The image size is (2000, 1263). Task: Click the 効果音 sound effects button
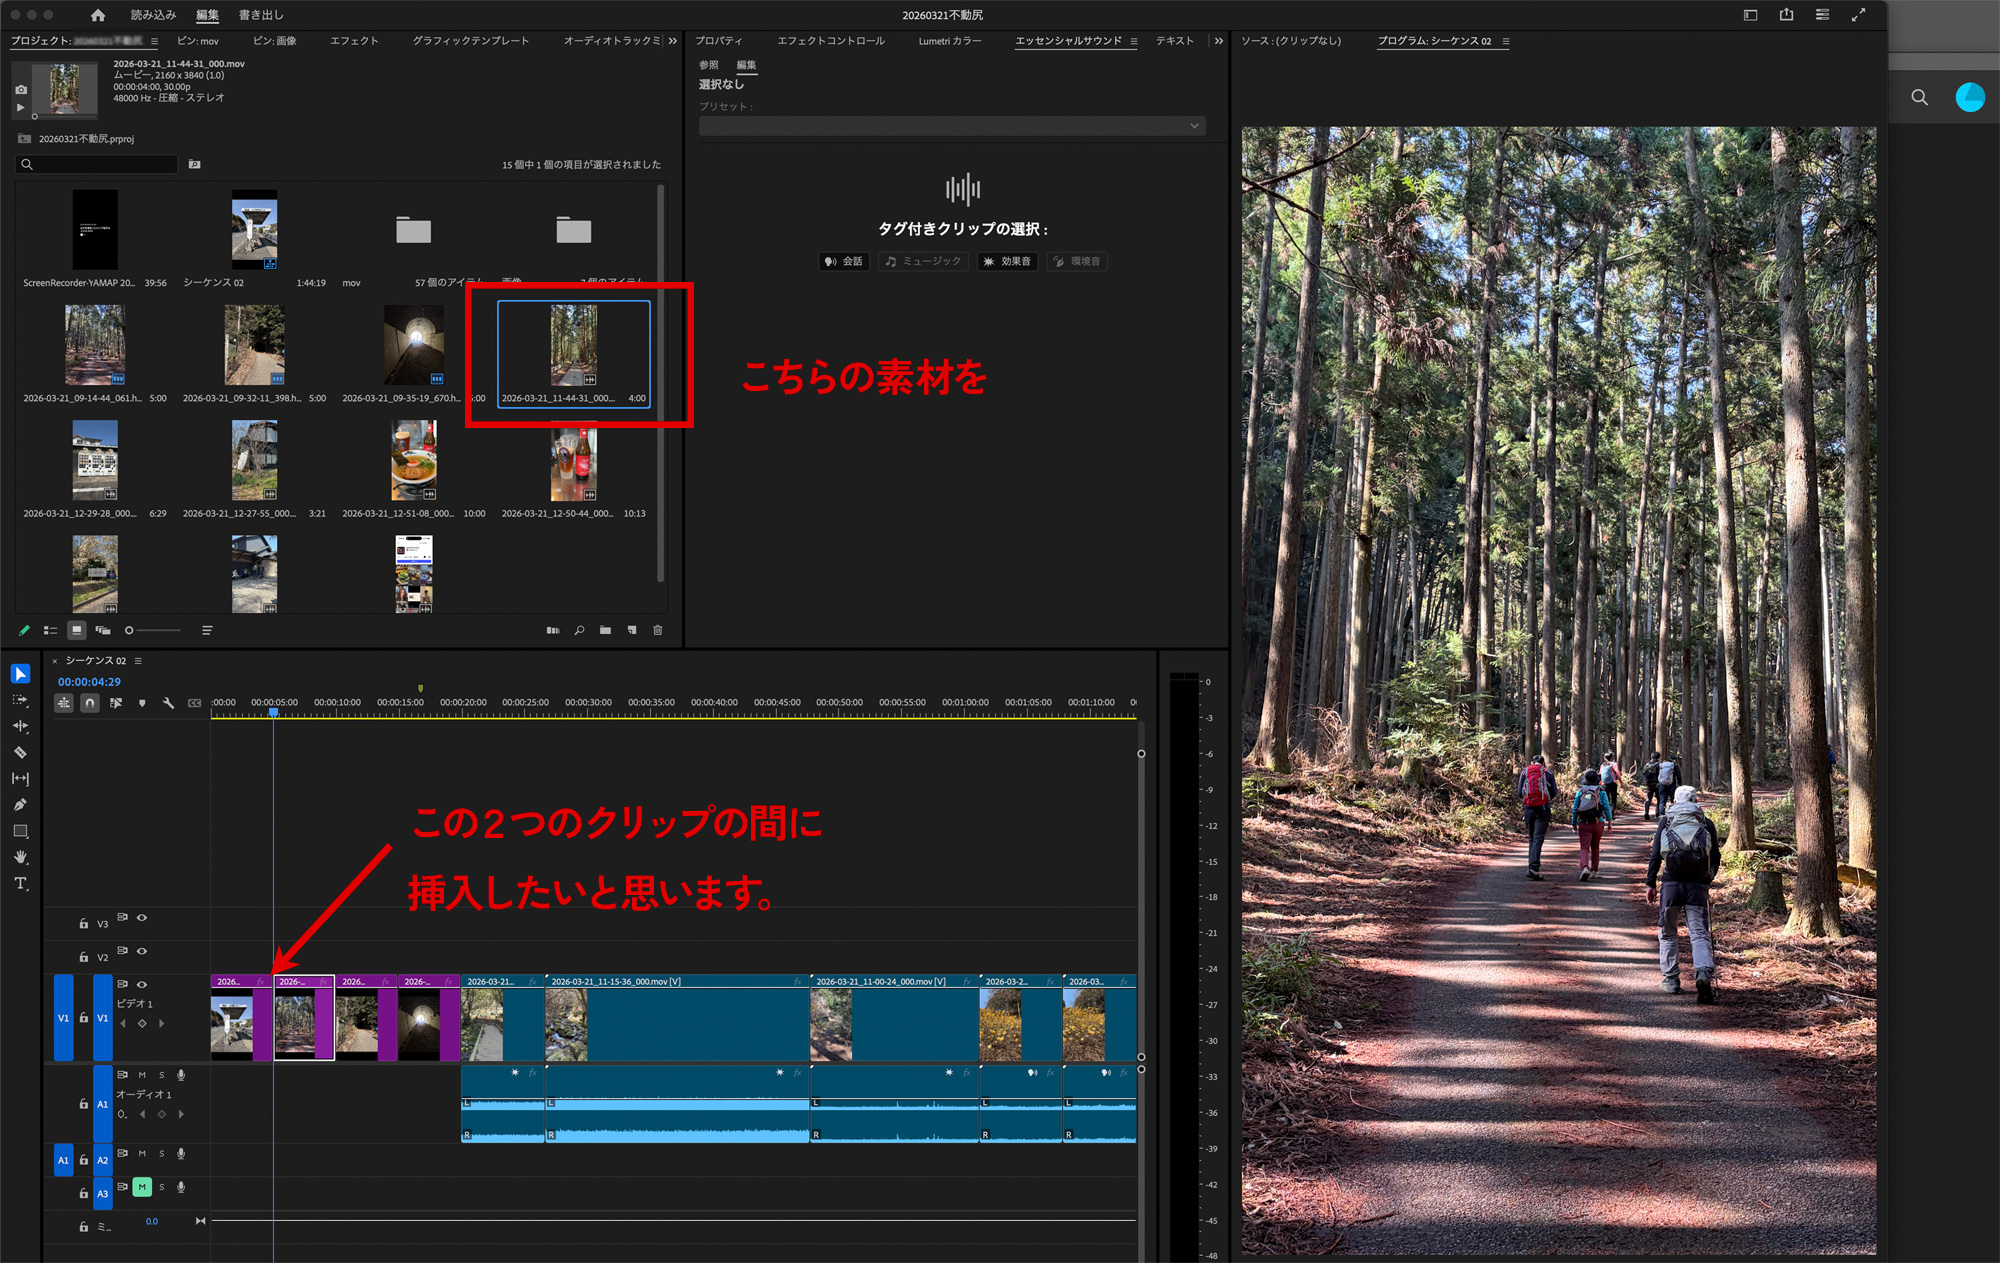1007,261
